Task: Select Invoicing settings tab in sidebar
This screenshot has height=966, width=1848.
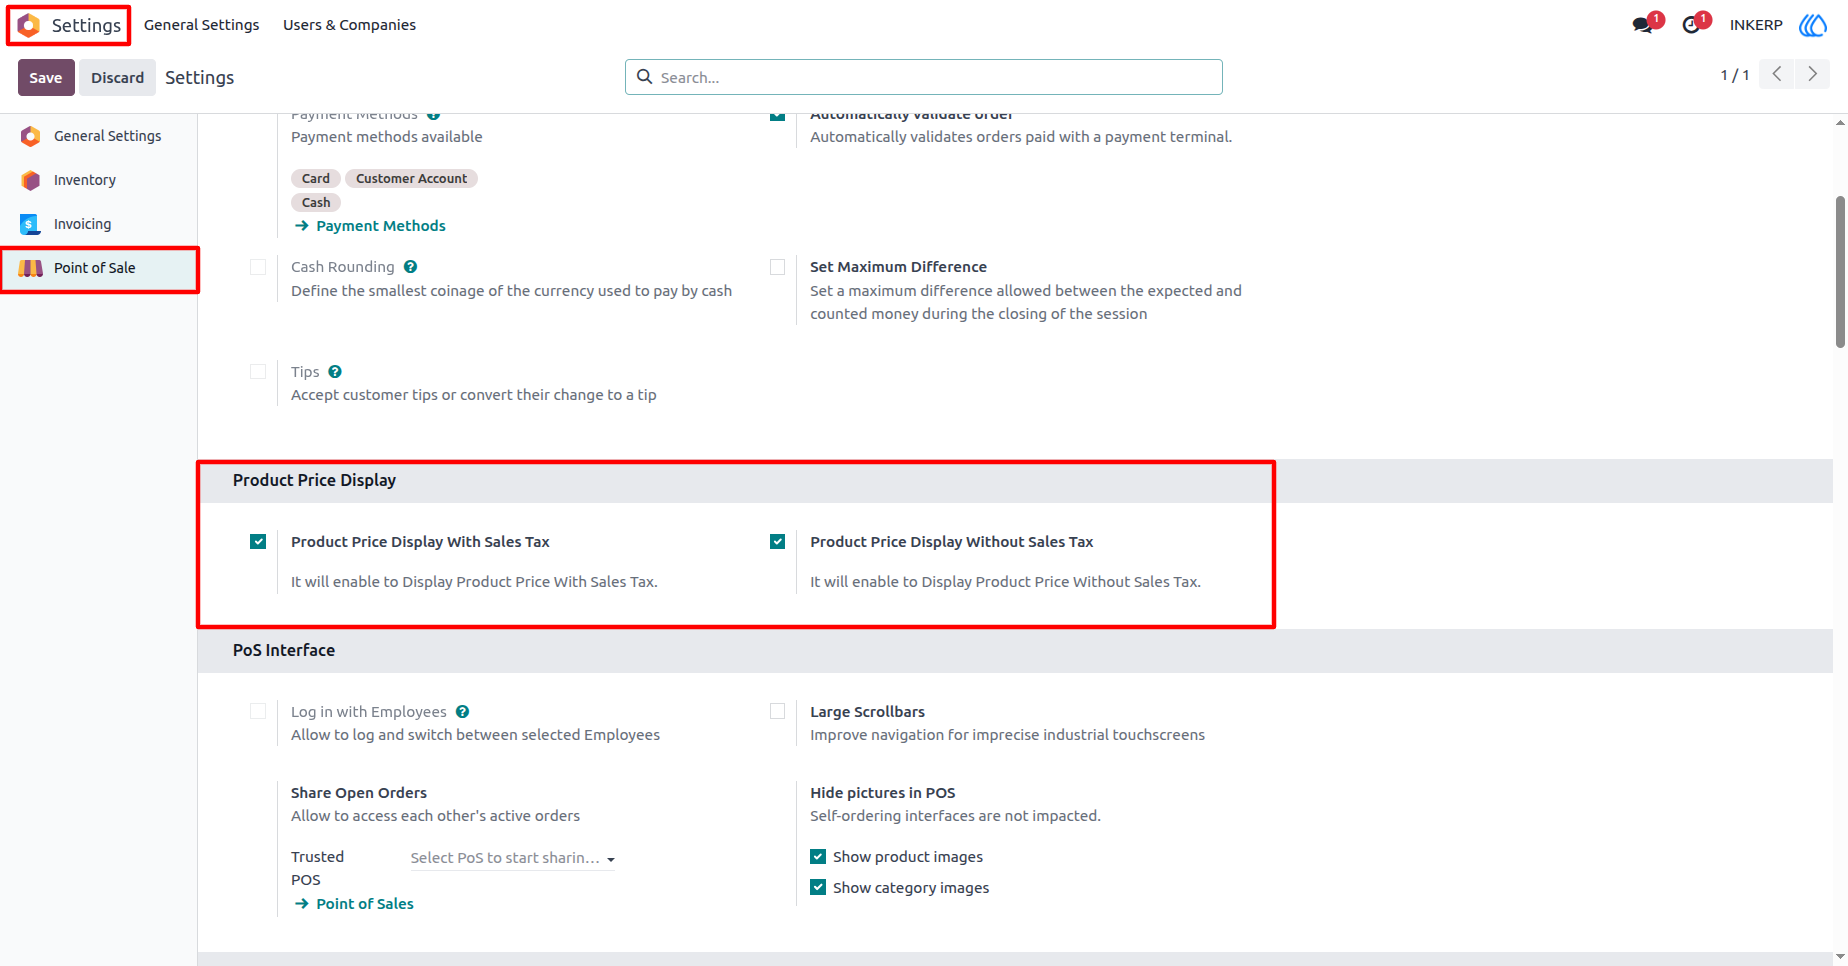Action: tap(98, 224)
